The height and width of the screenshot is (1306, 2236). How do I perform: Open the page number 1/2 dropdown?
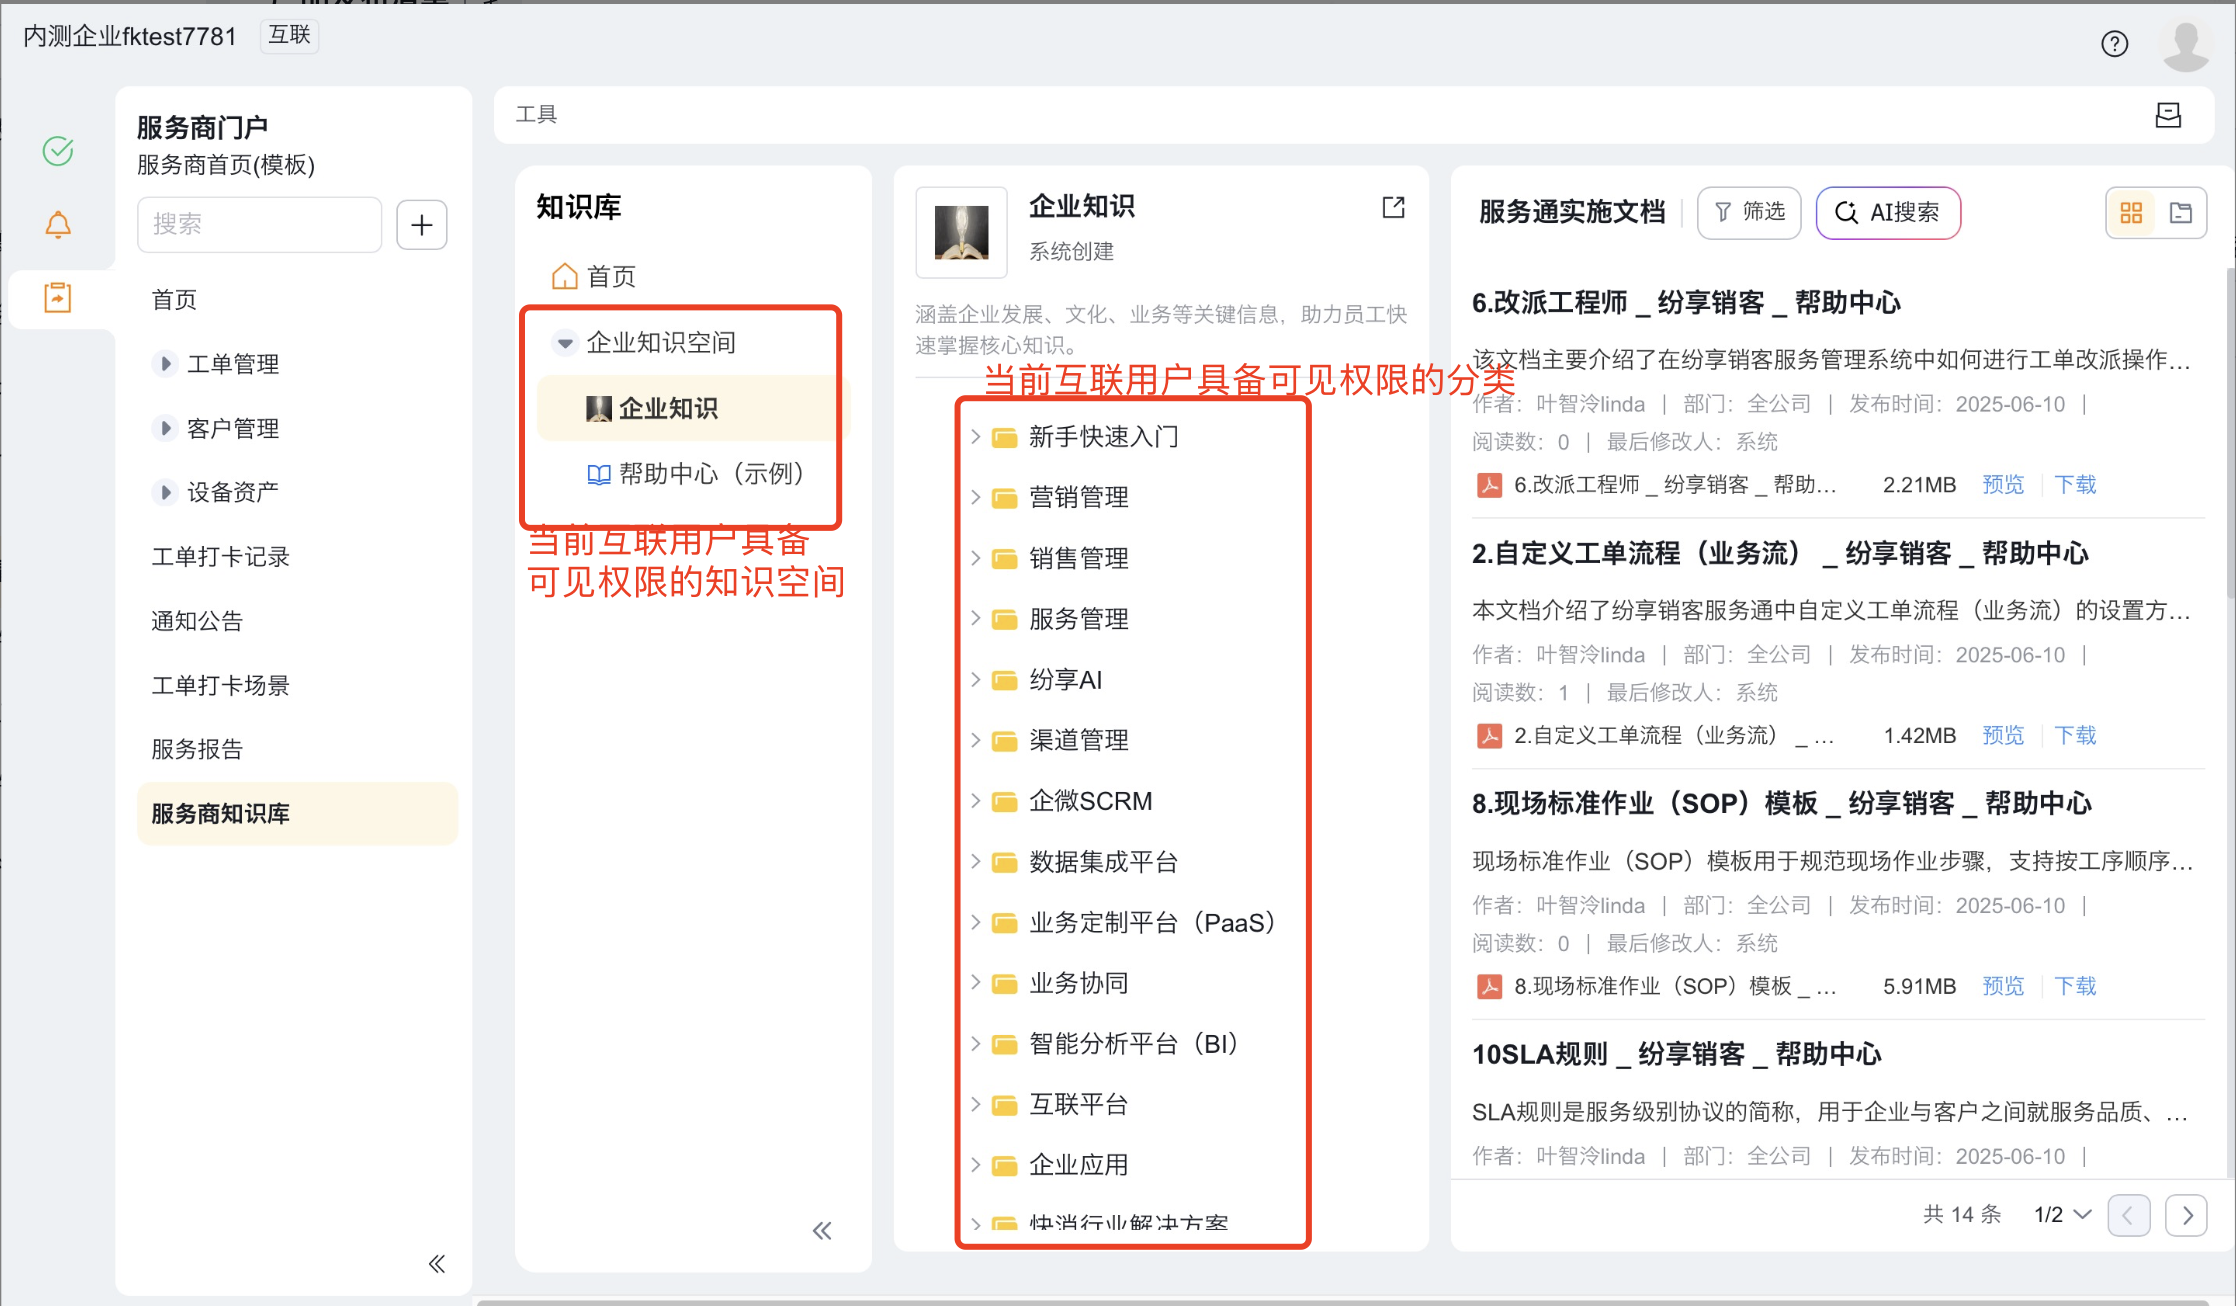point(2062,1215)
